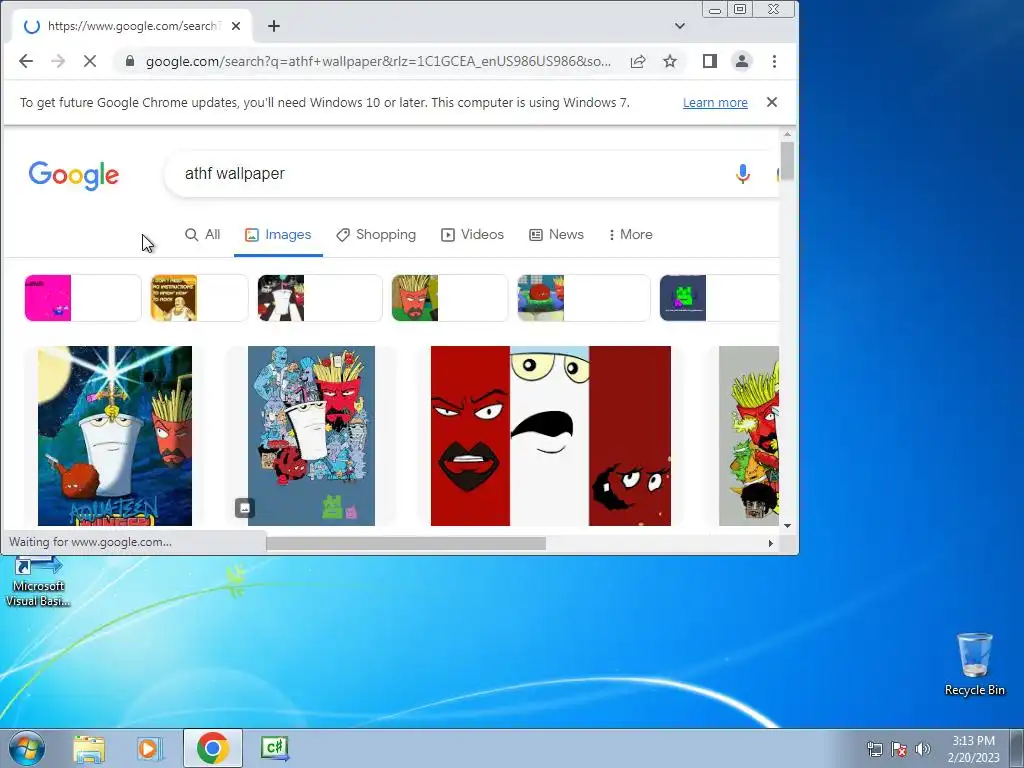
Task: Open a new tab with plus icon
Action: 274,26
